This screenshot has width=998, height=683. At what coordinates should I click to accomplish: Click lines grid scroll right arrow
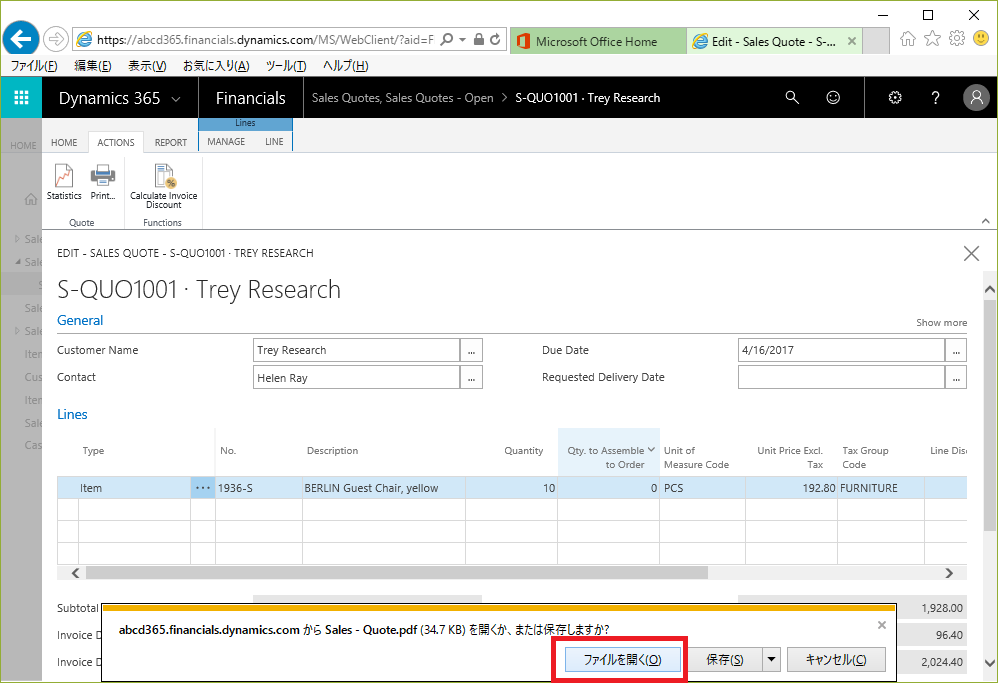coord(949,573)
